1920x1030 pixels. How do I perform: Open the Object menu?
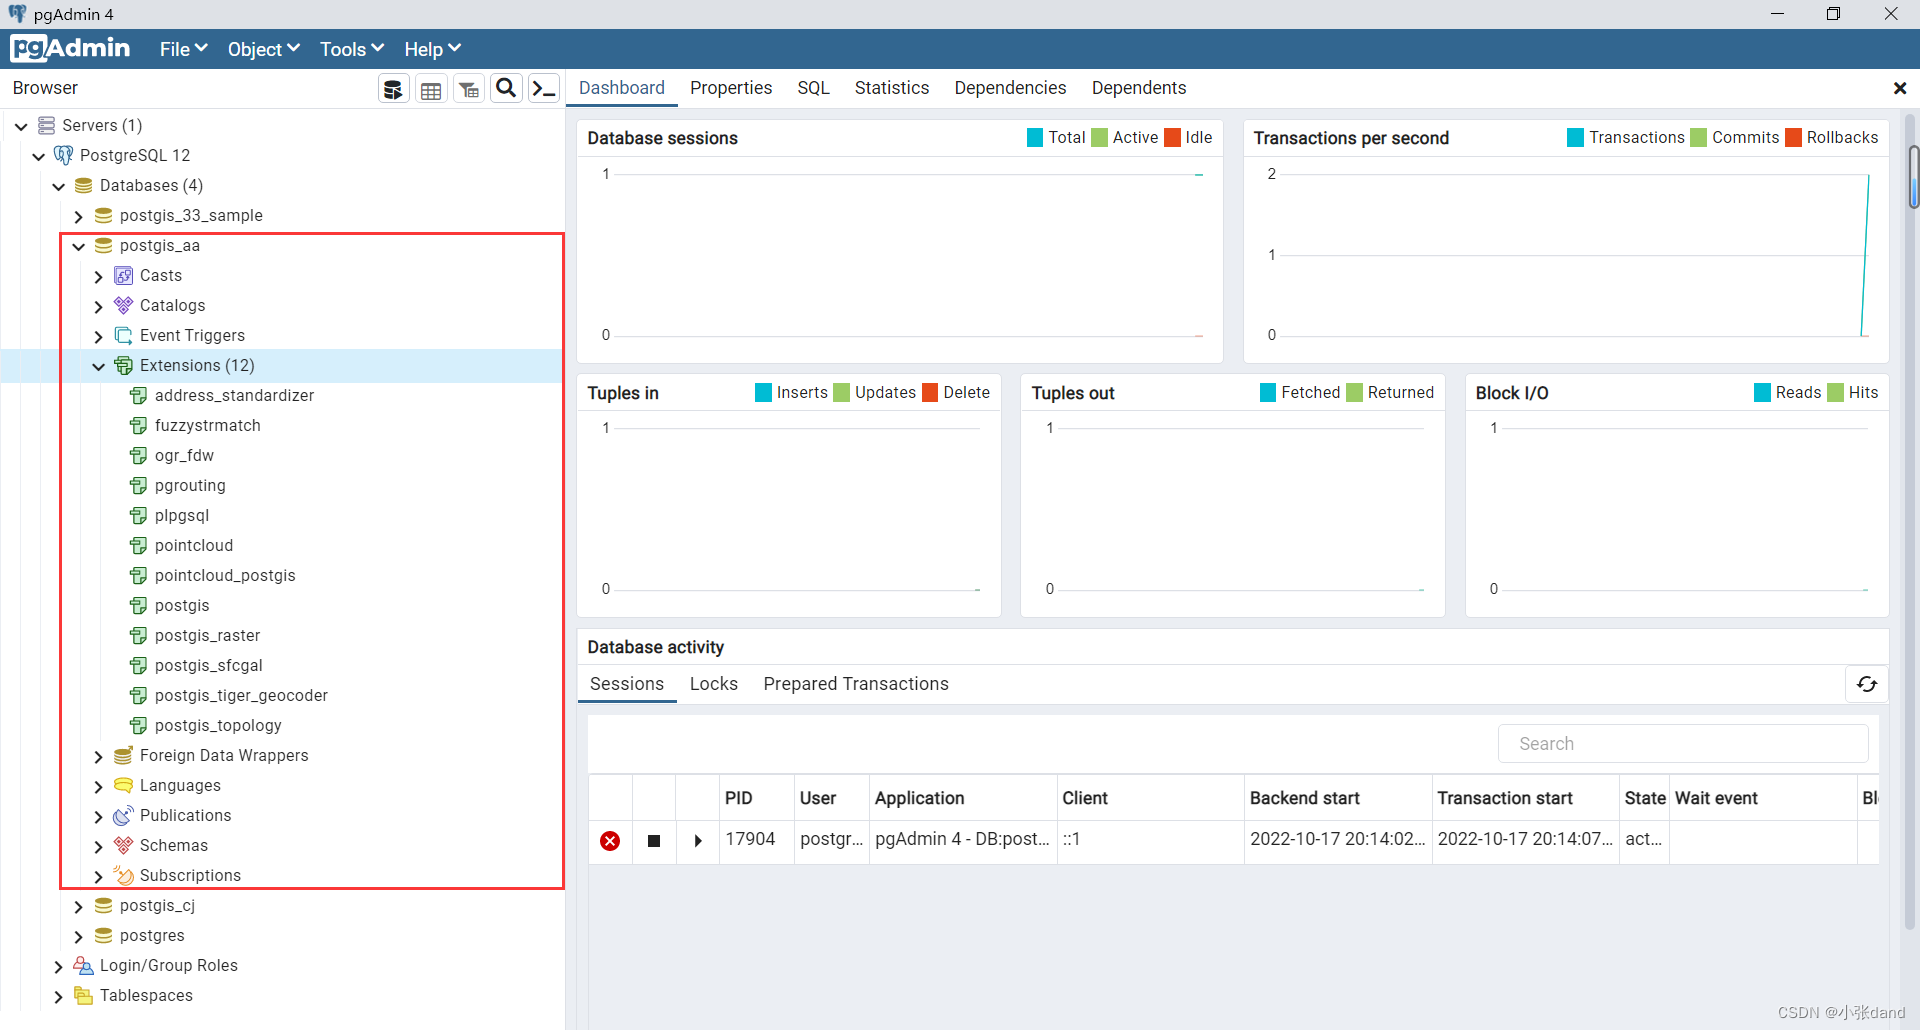pos(263,49)
